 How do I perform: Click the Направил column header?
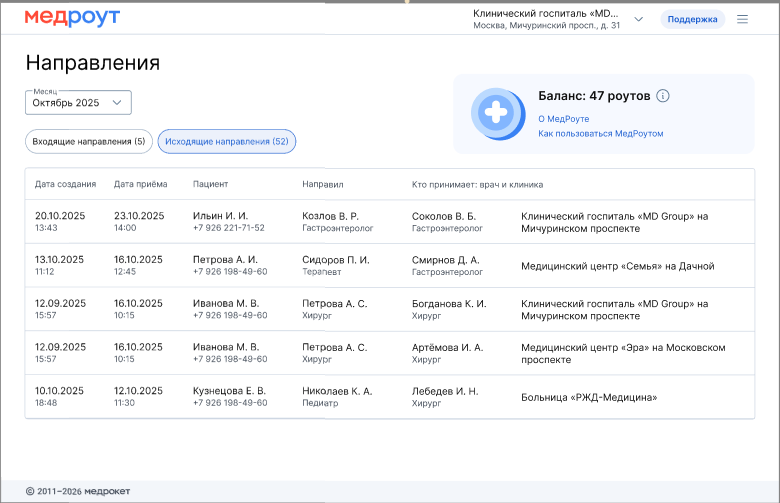[322, 185]
